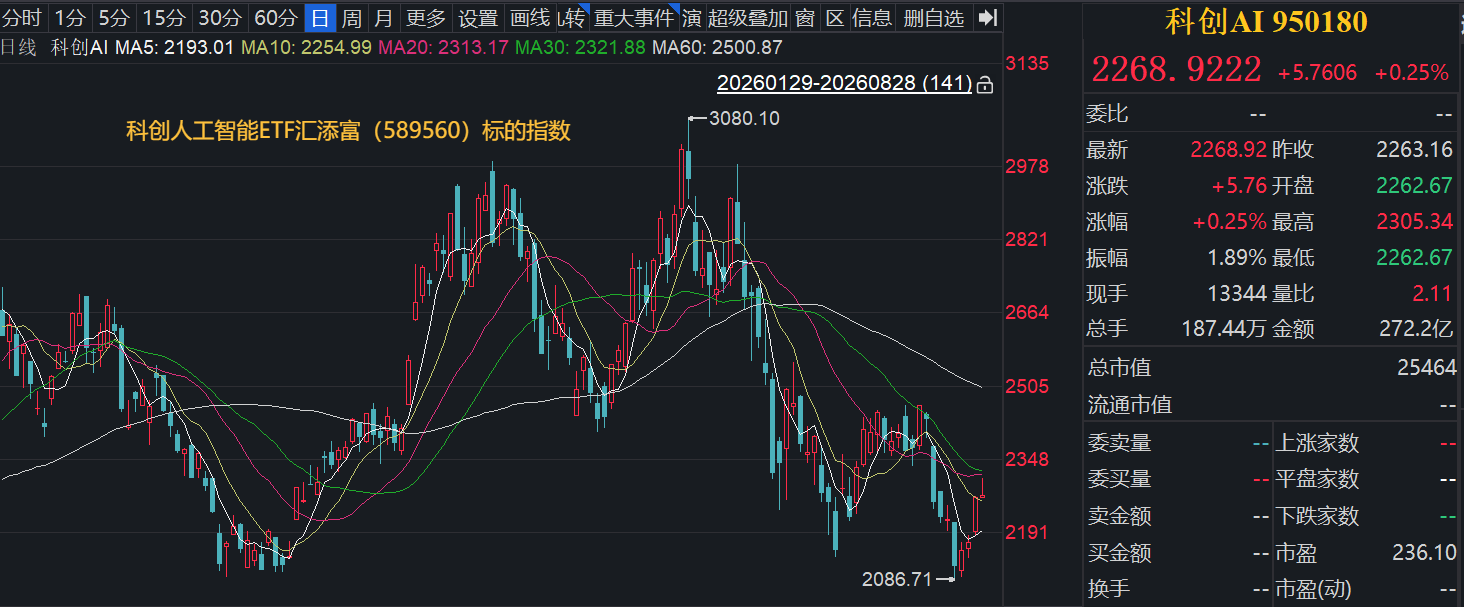The height and width of the screenshot is (607, 1464).
Task: Toggle the 重大事件 major events display
Action: [635, 17]
